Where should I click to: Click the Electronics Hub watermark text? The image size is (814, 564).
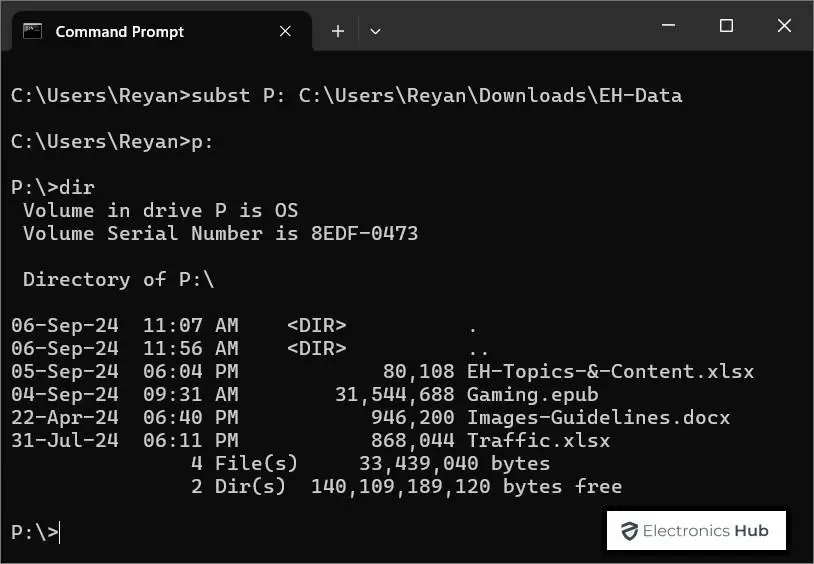[x=706, y=531]
